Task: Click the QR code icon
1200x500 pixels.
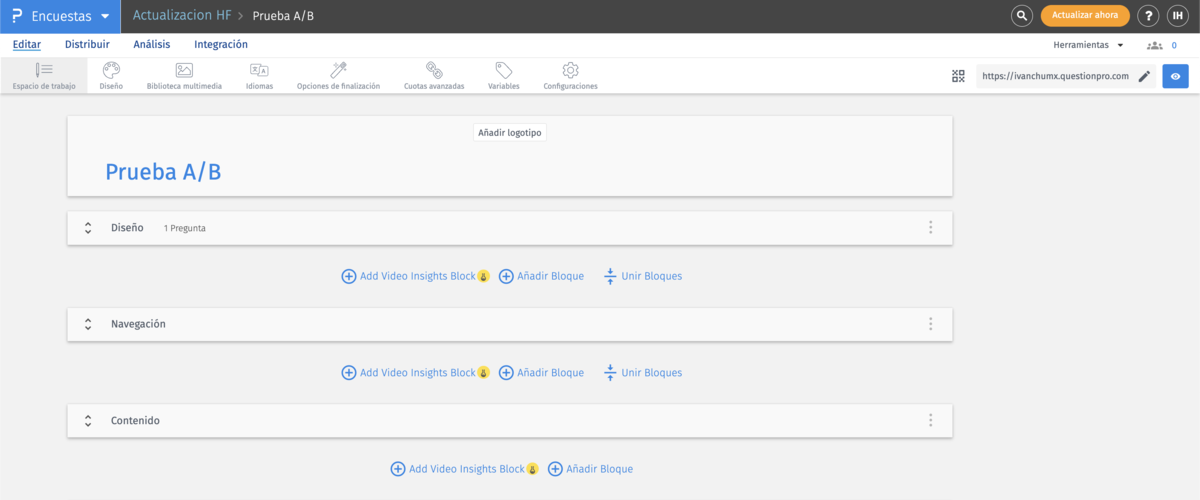Action: pyautogui.click(x=958, y=76)
